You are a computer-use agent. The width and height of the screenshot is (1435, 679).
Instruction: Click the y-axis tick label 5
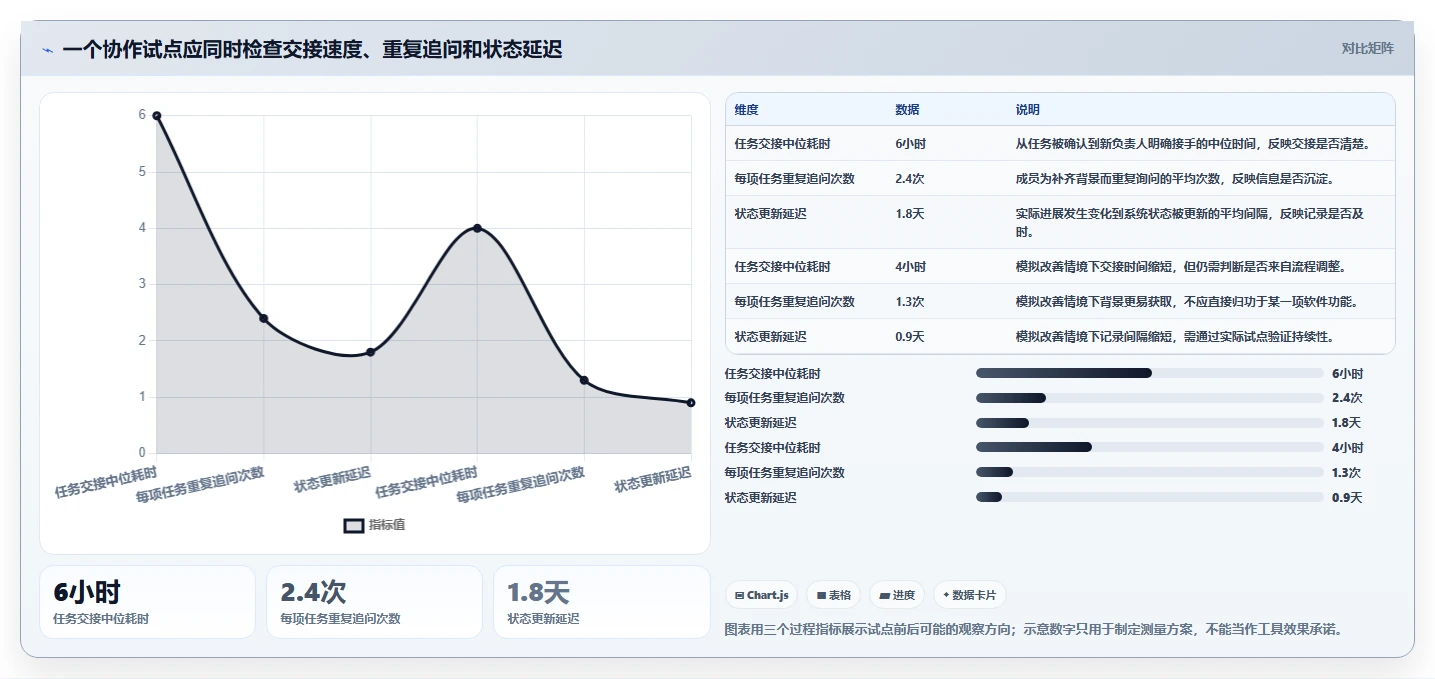click(x=142, y=172)
